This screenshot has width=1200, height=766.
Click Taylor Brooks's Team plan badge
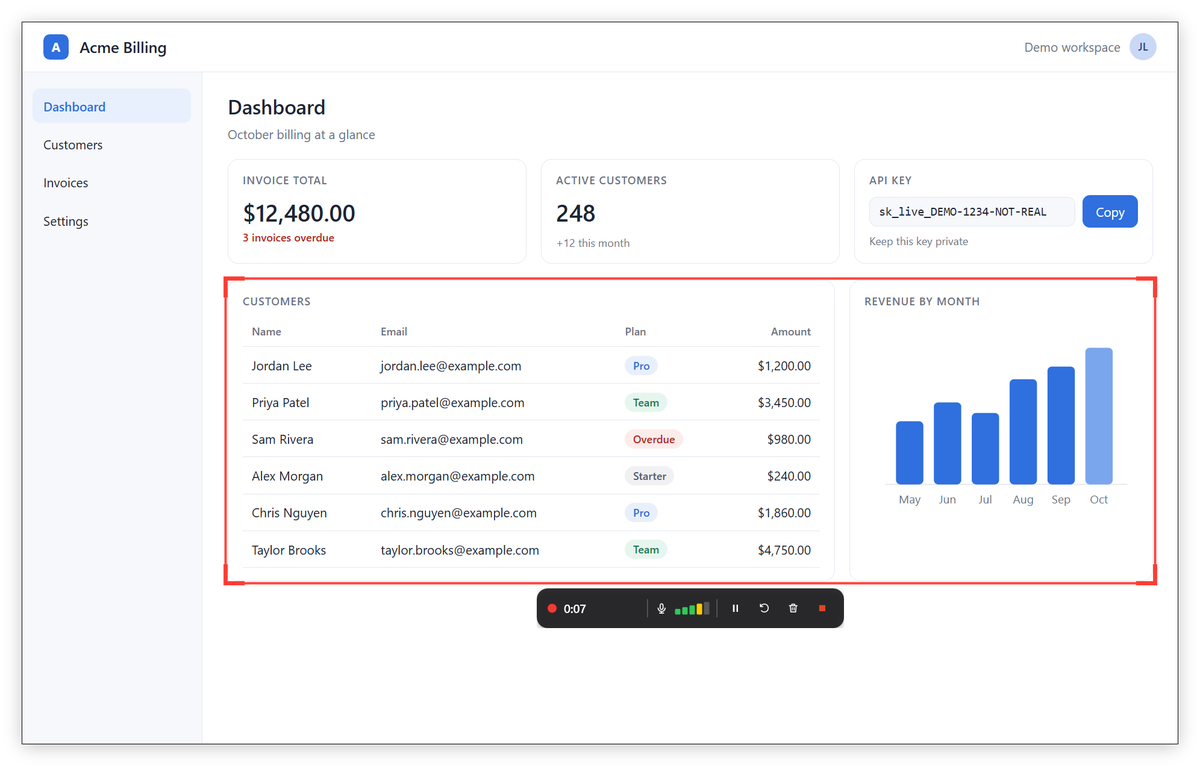(x=646, y=549)
